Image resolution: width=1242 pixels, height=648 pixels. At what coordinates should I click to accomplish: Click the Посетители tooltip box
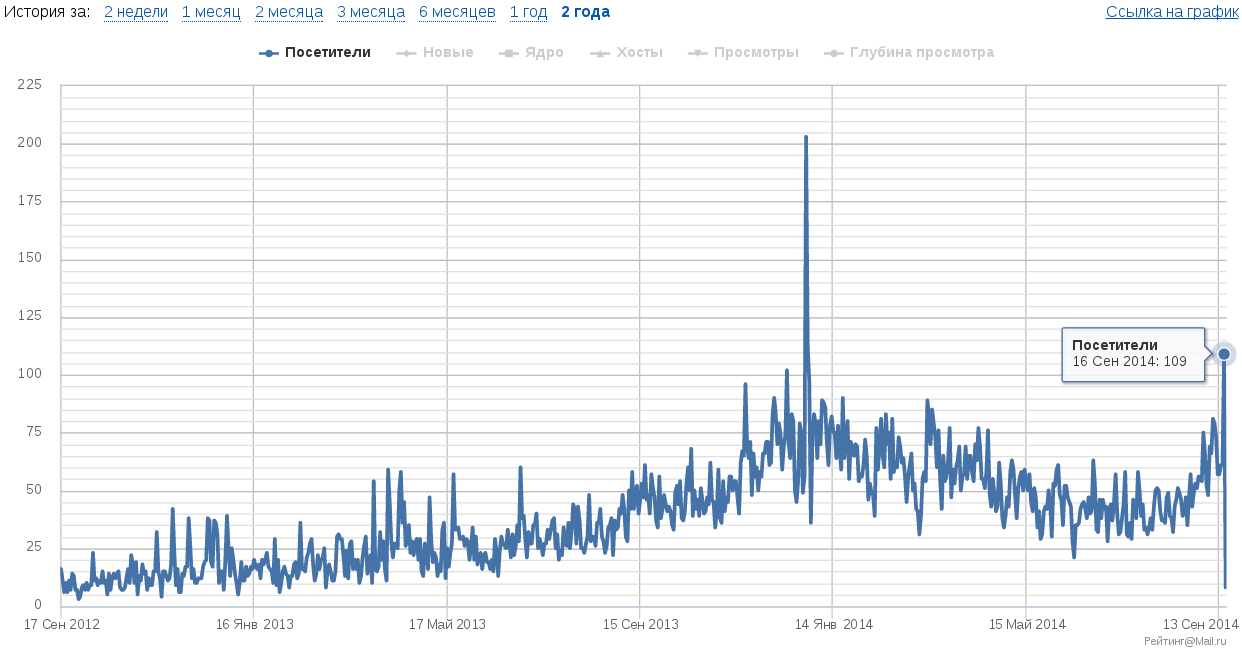click(x=1133, y=353)
